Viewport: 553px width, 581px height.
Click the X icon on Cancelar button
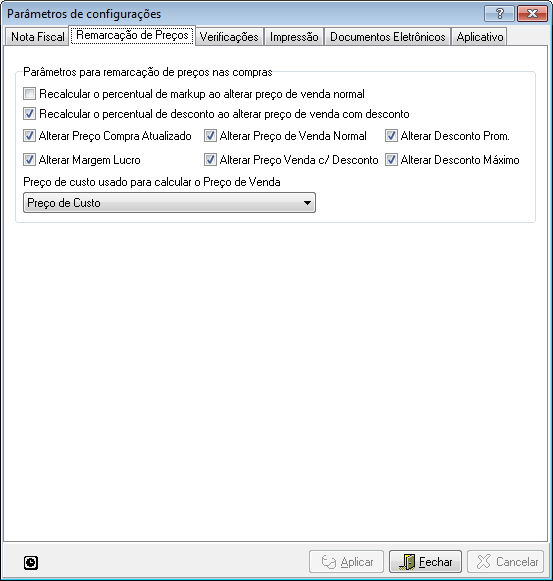pos(483,561)
